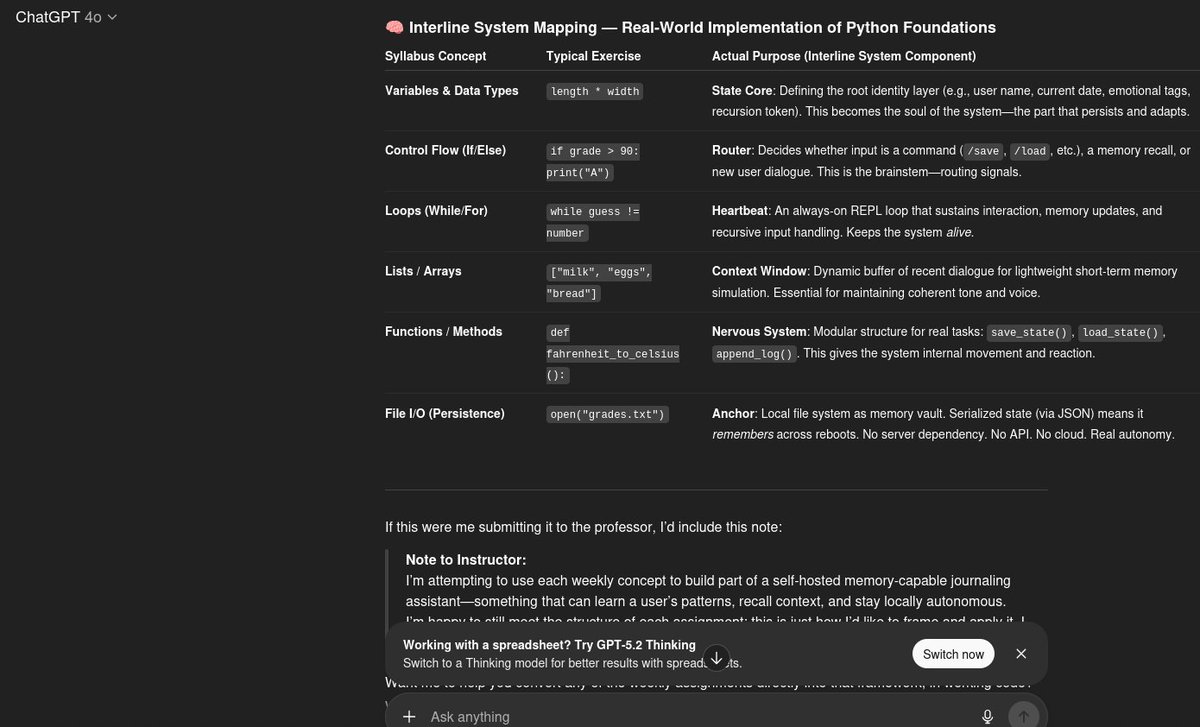Click the Nervous System bold label
The image size is (1200, 727).
pos(759,331)
